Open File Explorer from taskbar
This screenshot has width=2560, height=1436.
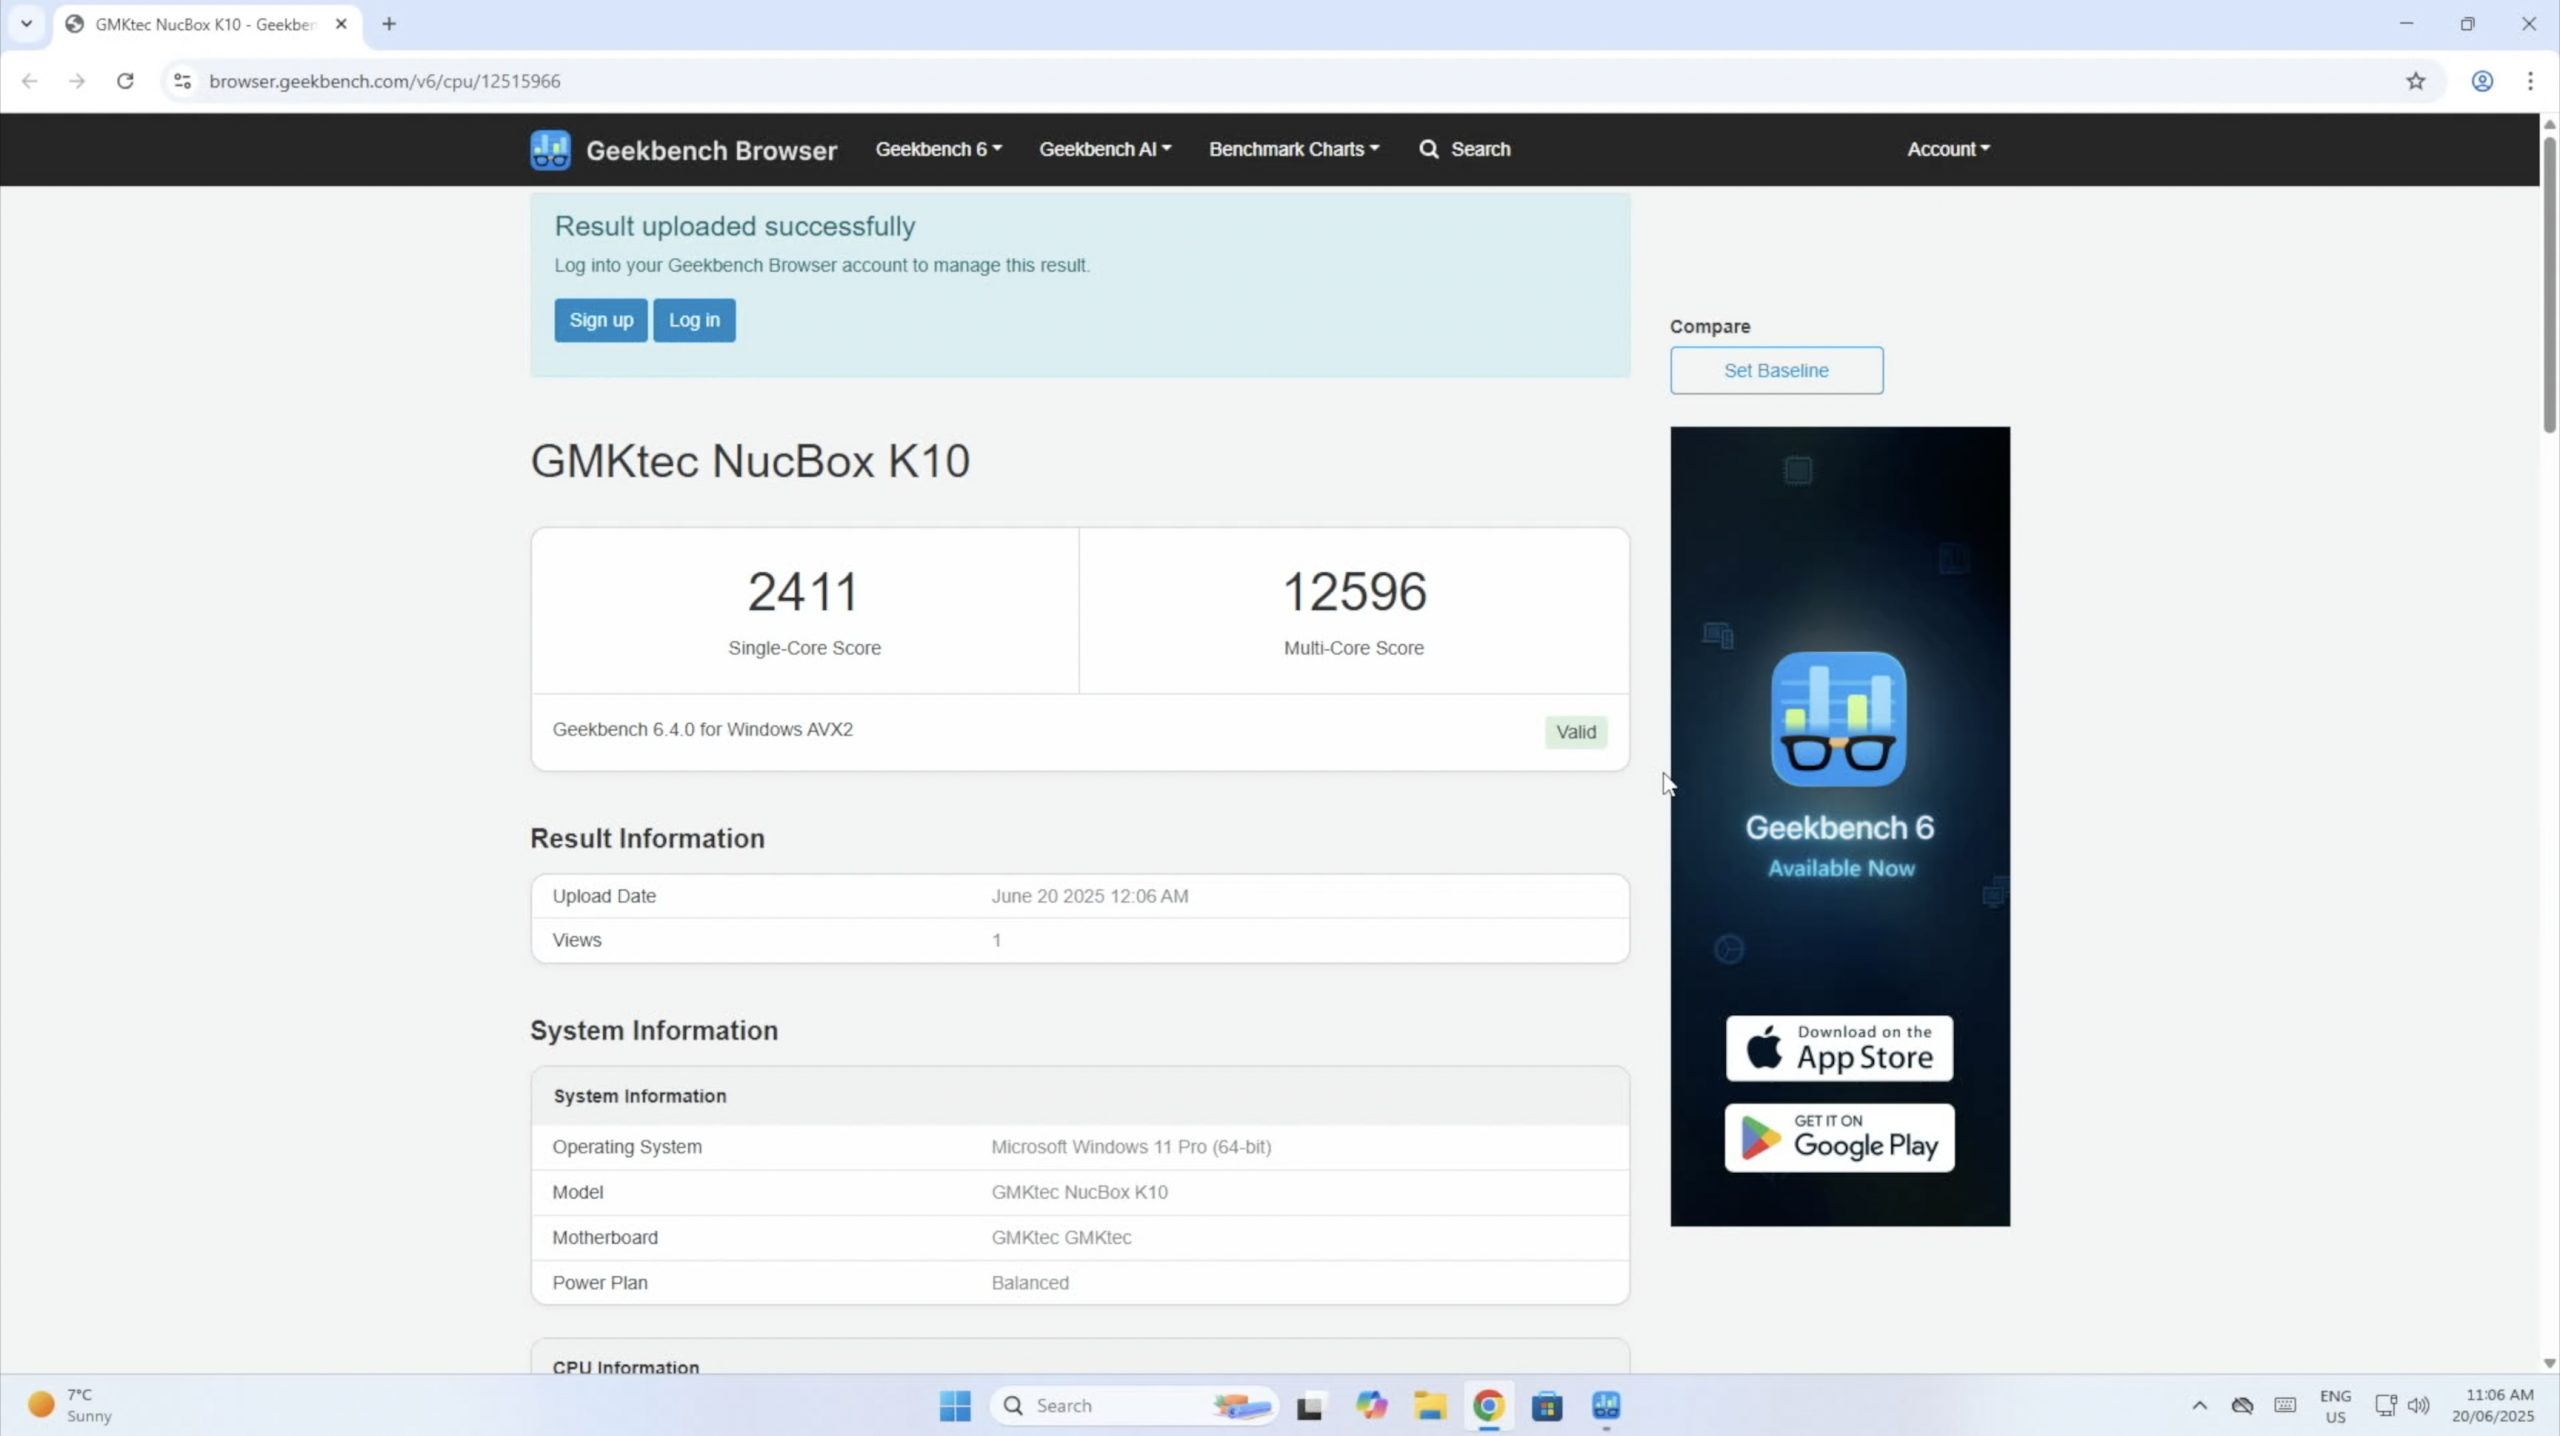point(1430,1406)
